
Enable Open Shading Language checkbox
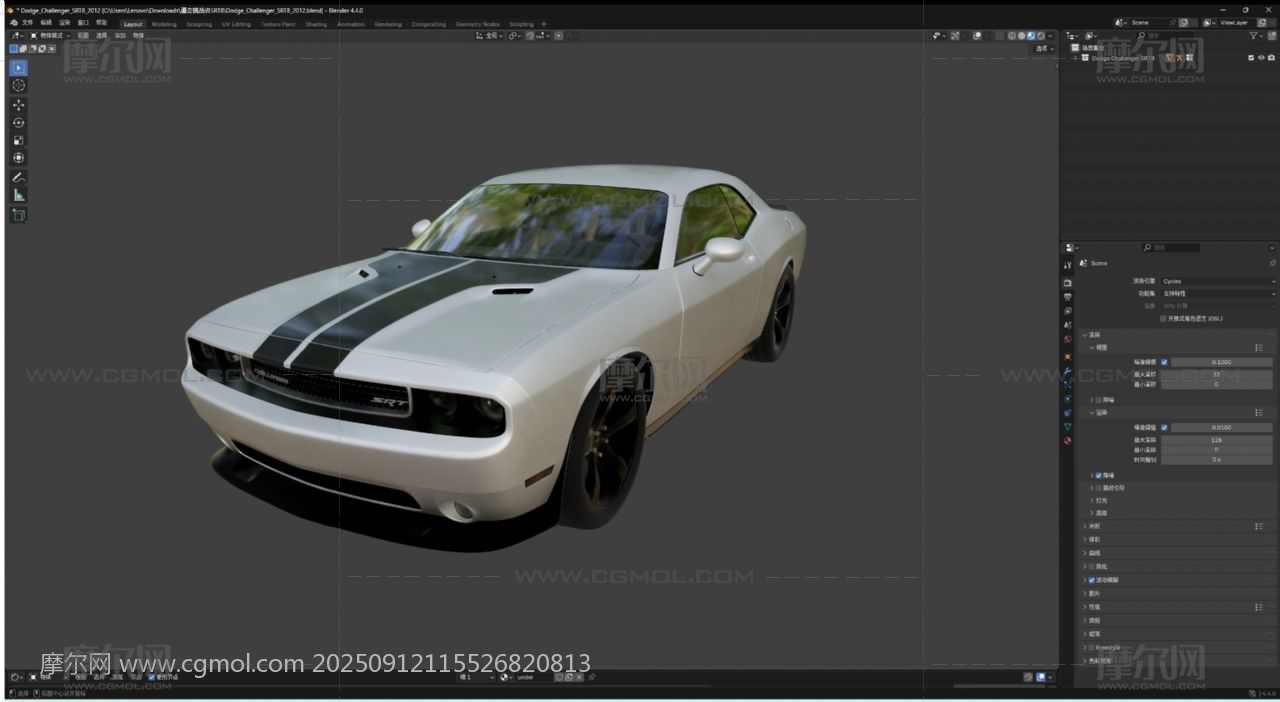1163,319
